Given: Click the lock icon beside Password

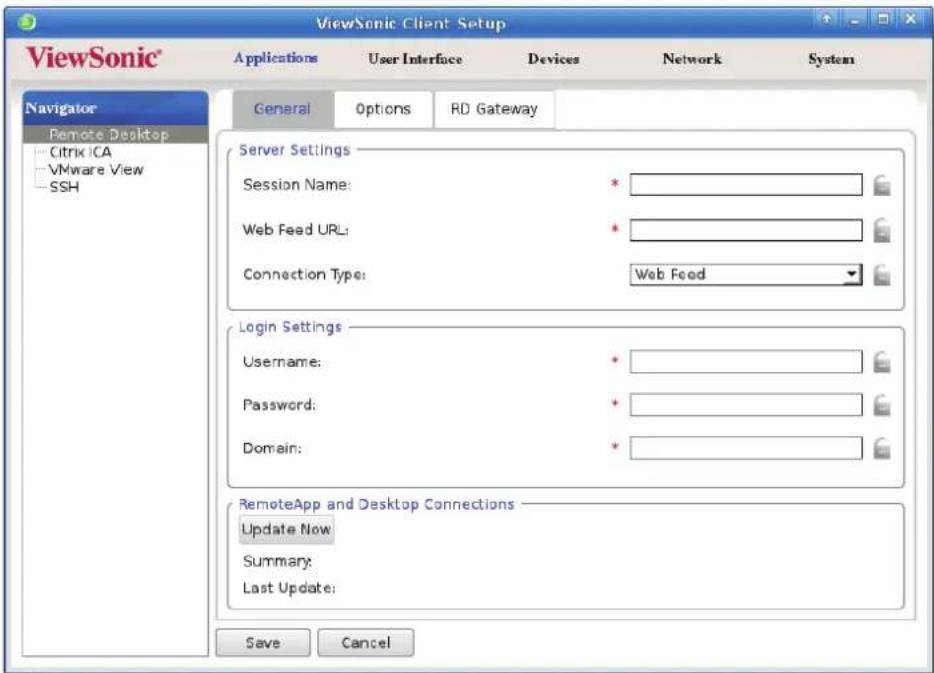Looking at the screenshot, I should point(882,406).
